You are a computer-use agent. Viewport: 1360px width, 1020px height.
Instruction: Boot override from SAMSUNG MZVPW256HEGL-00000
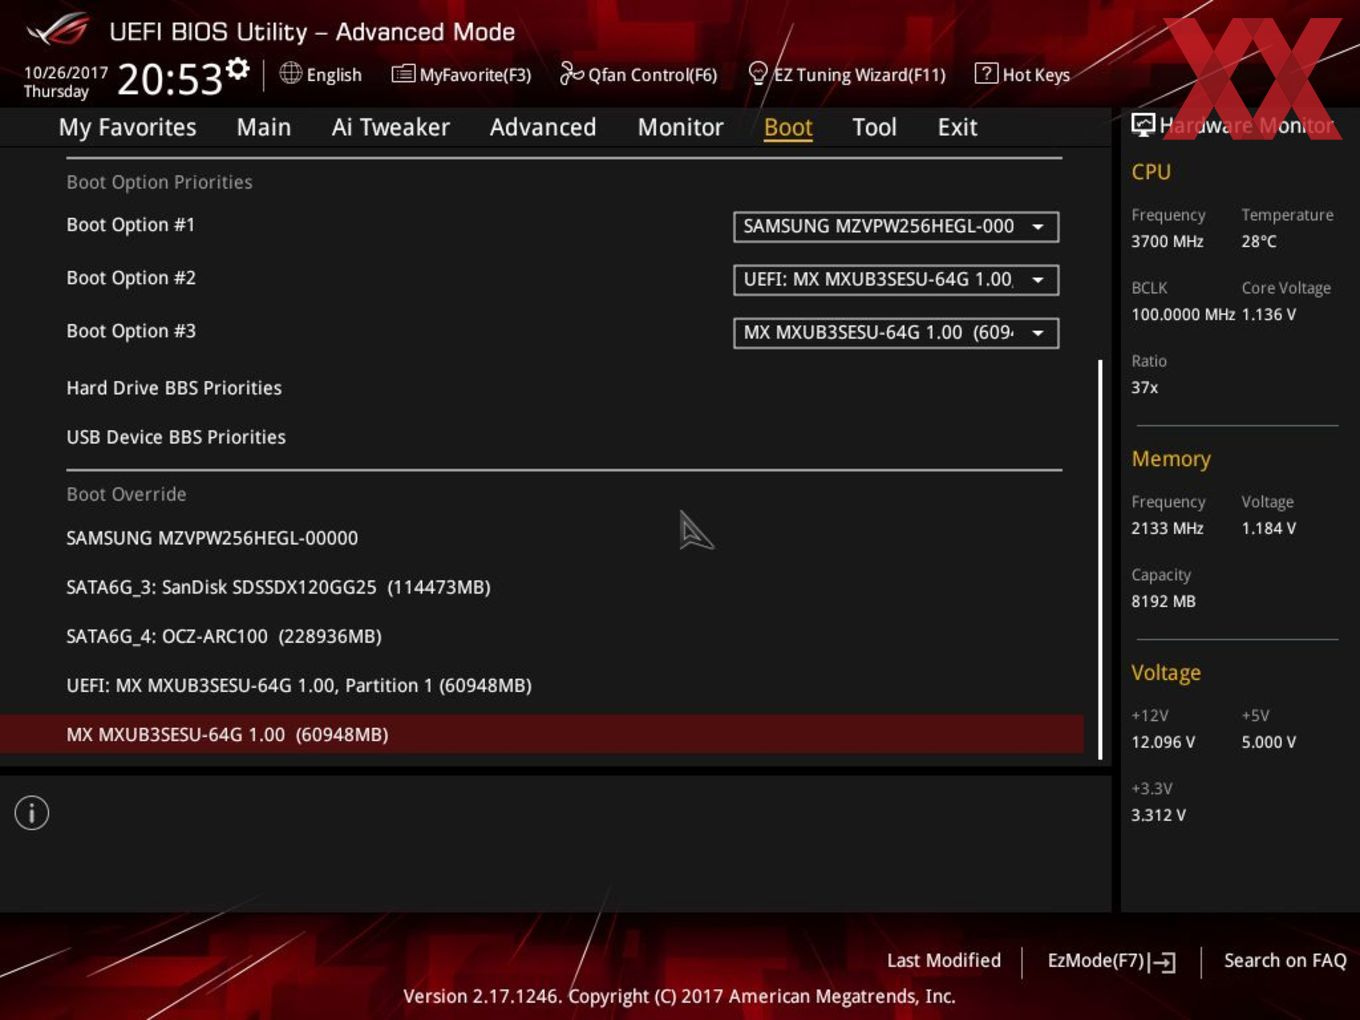point(212,538)
